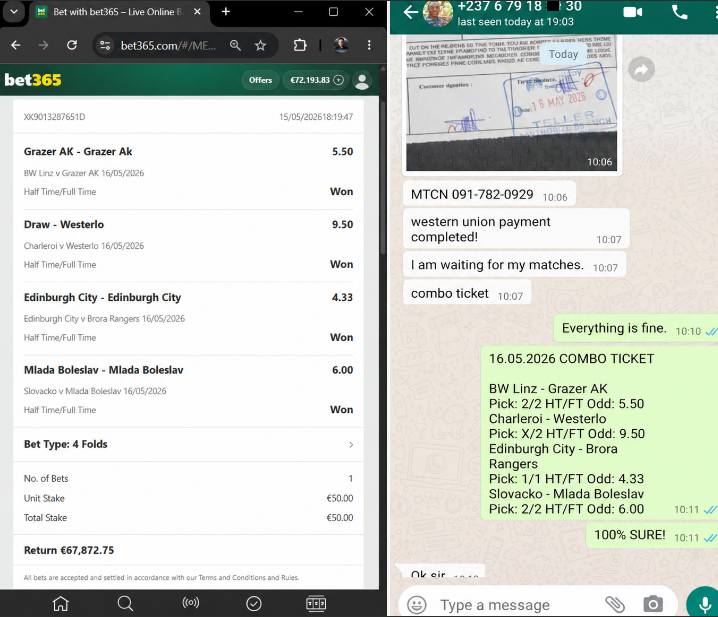Click the MTCN 091-782-0929 message
Viewport: 718px width, 617px height.
[x=489, y=195]
